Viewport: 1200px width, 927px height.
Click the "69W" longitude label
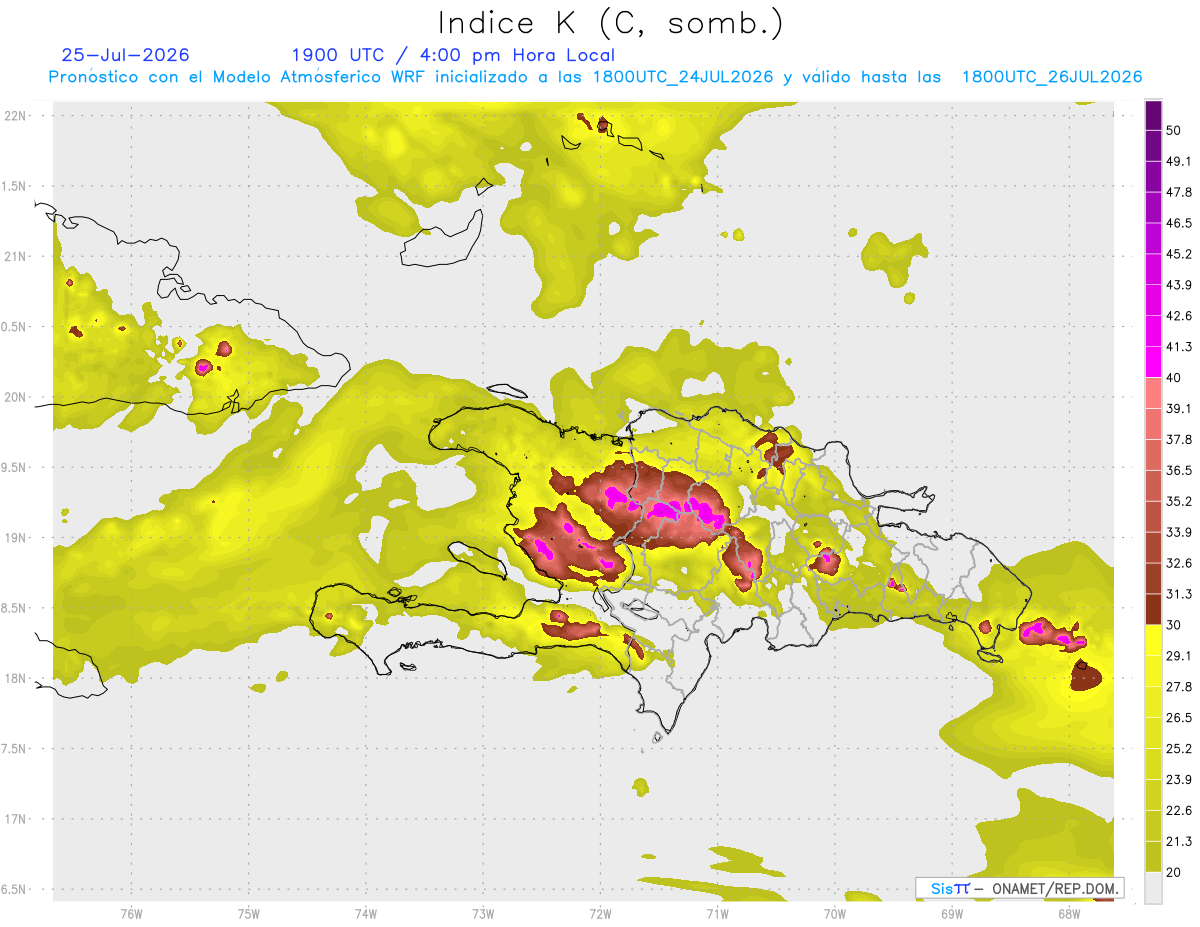951,913
